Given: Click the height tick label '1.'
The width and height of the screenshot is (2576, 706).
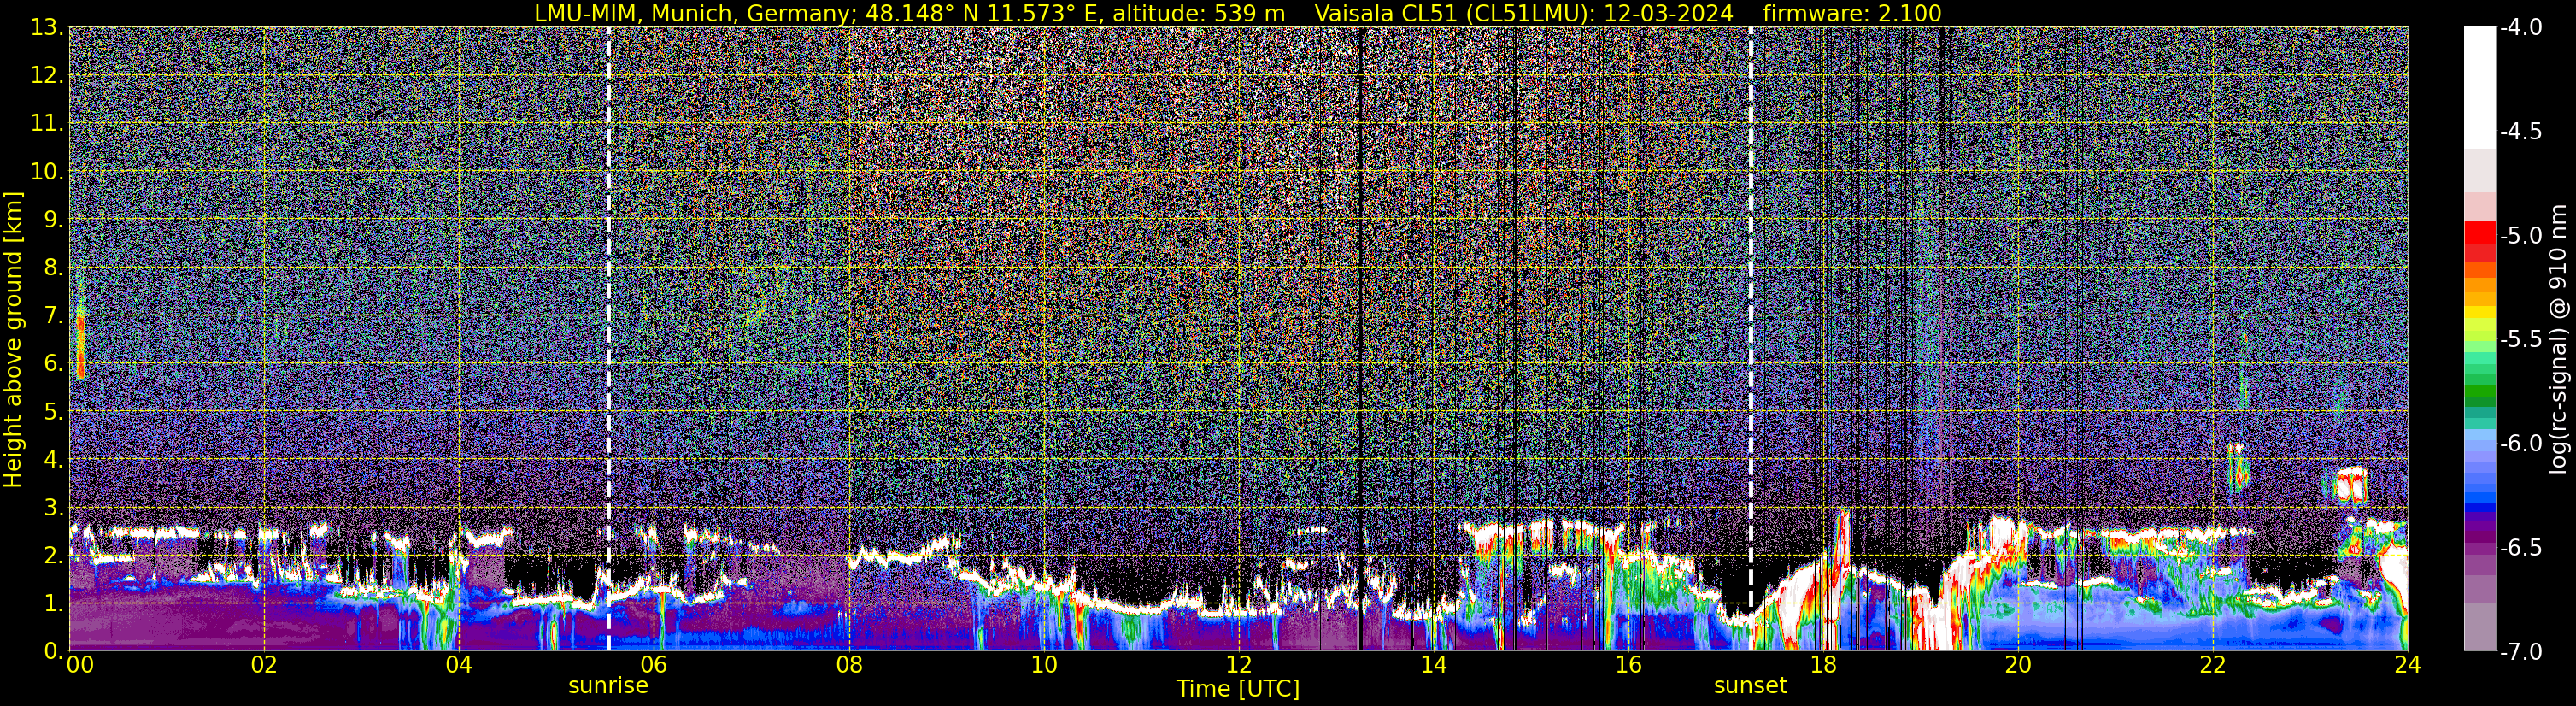Looking at the screenshot, I should pyautogui.click(x=52, y=603).
